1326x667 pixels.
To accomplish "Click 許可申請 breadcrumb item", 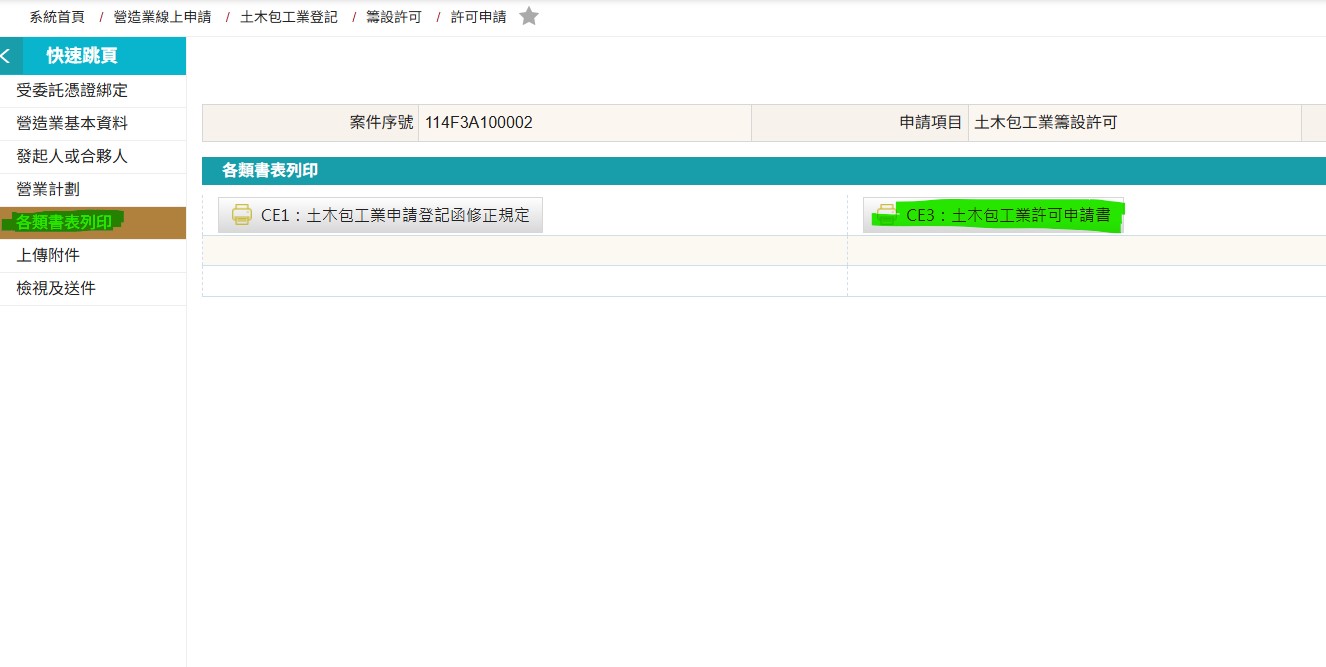I will [x=478, y=17].
